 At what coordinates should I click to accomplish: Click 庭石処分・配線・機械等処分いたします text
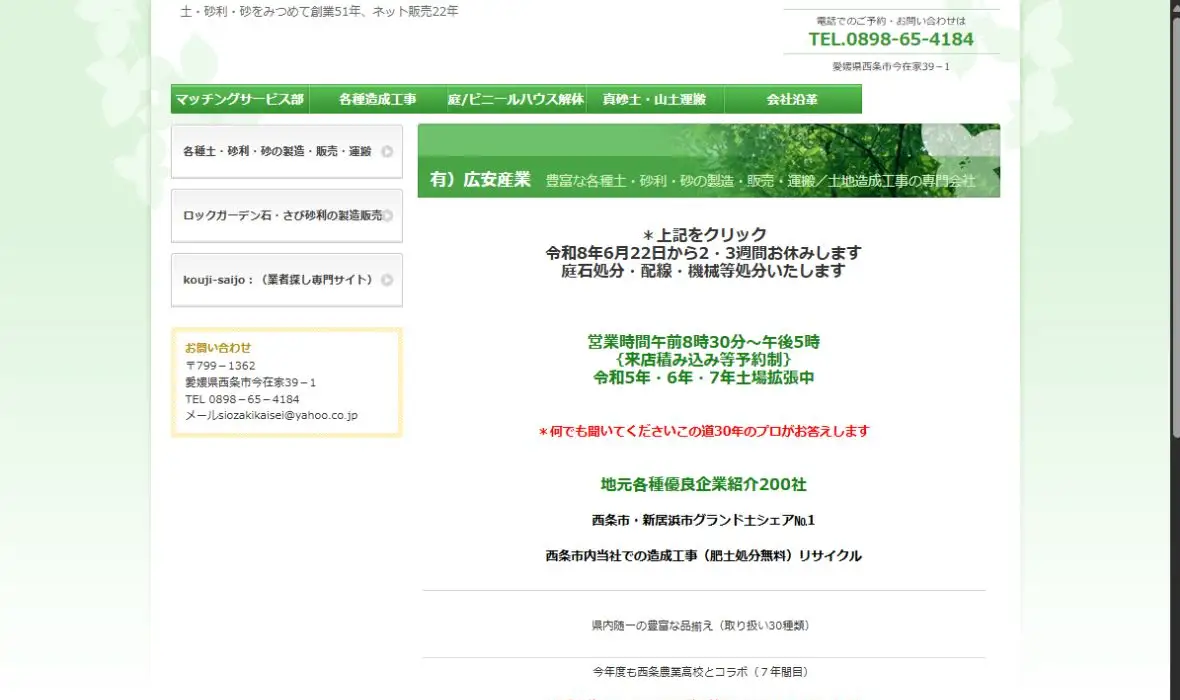[704, 271]
